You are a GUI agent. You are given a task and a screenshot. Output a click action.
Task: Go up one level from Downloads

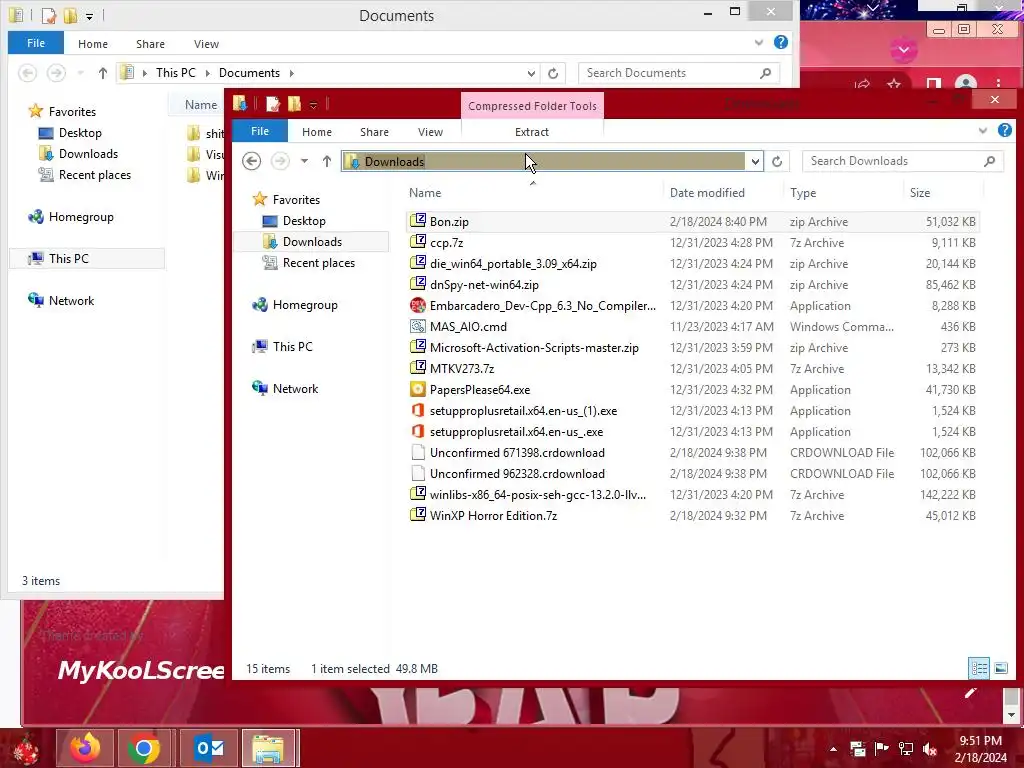(x=327, y=161)
